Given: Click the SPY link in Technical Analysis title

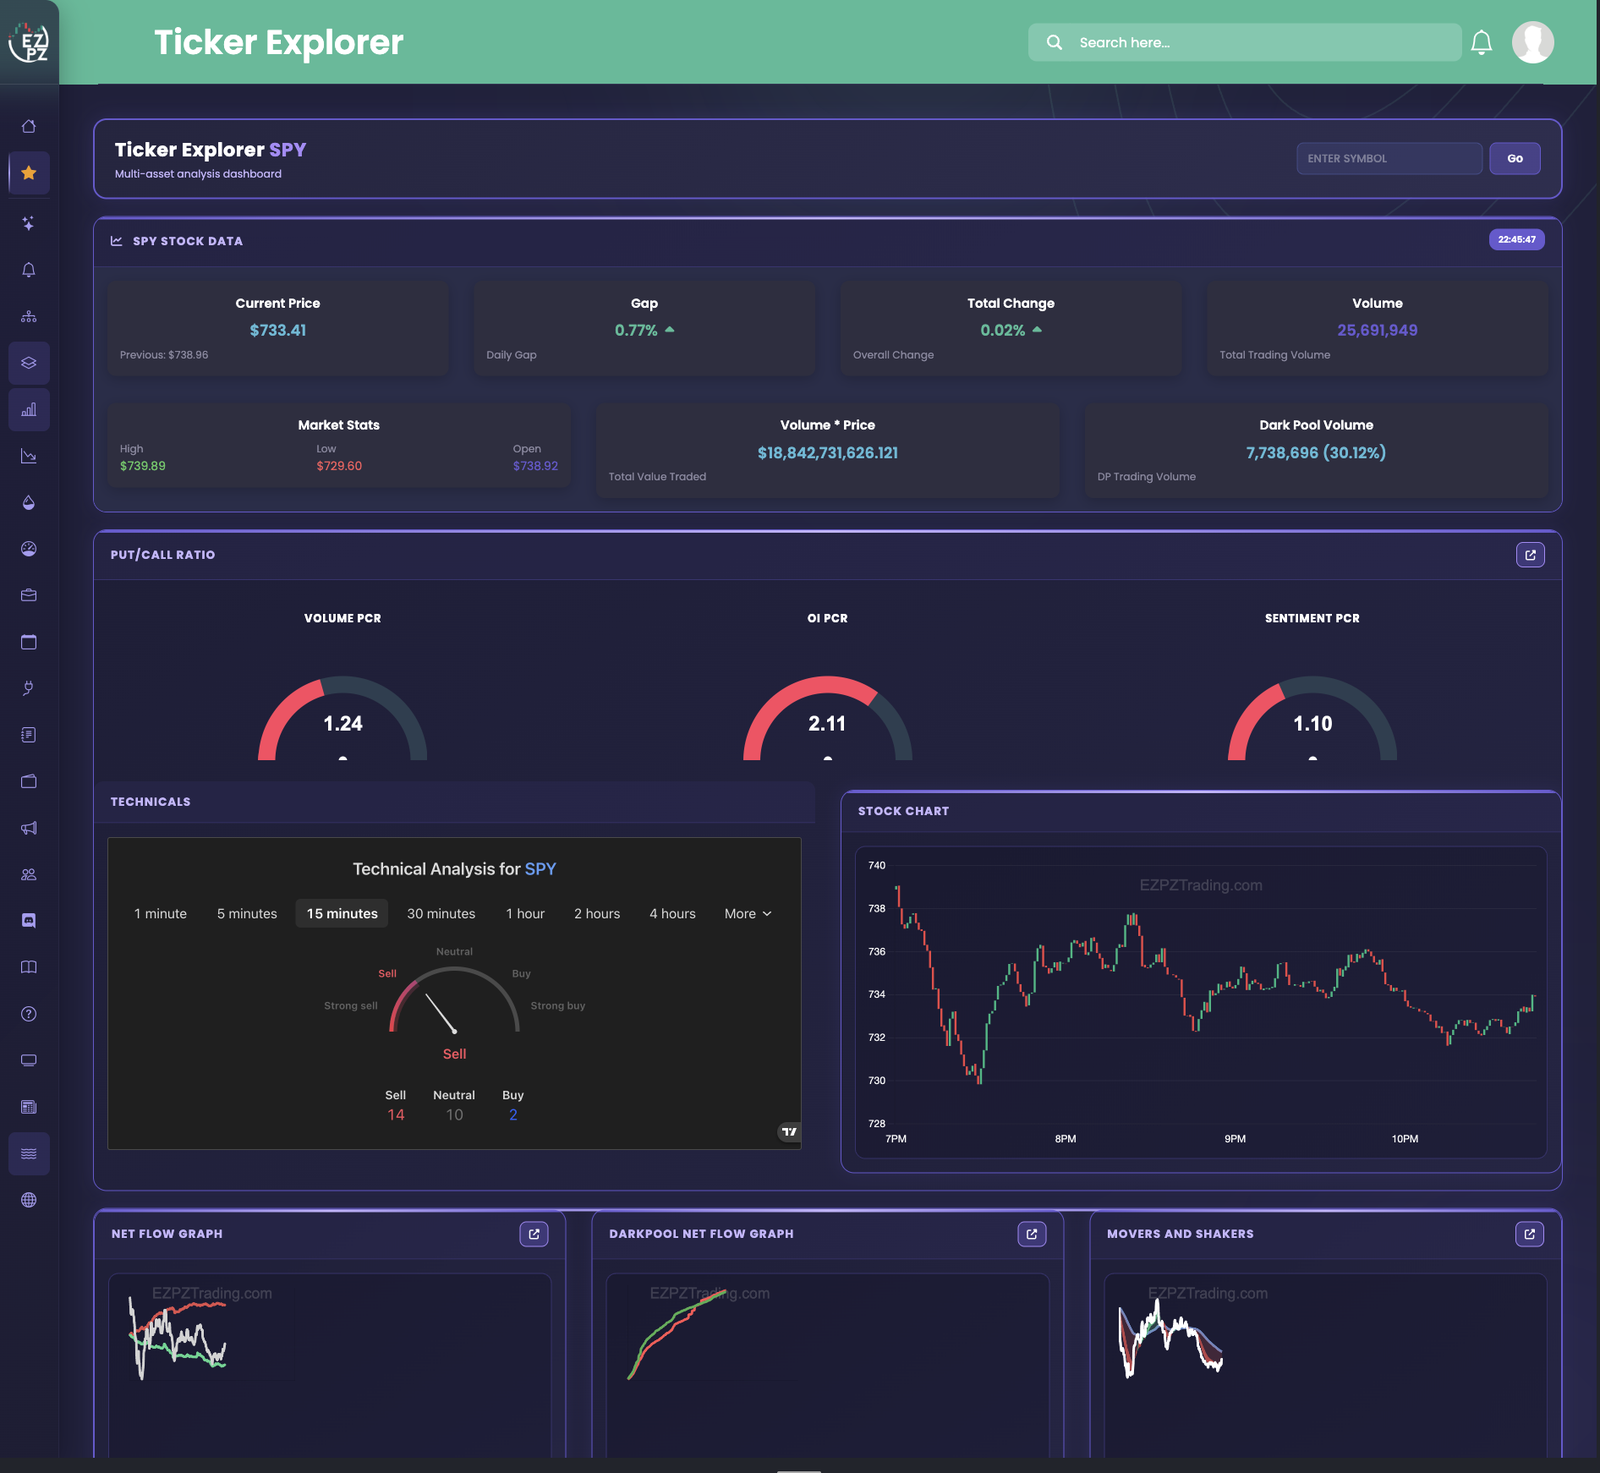Looking at the screenshot, I should click(x=540, y=869).
